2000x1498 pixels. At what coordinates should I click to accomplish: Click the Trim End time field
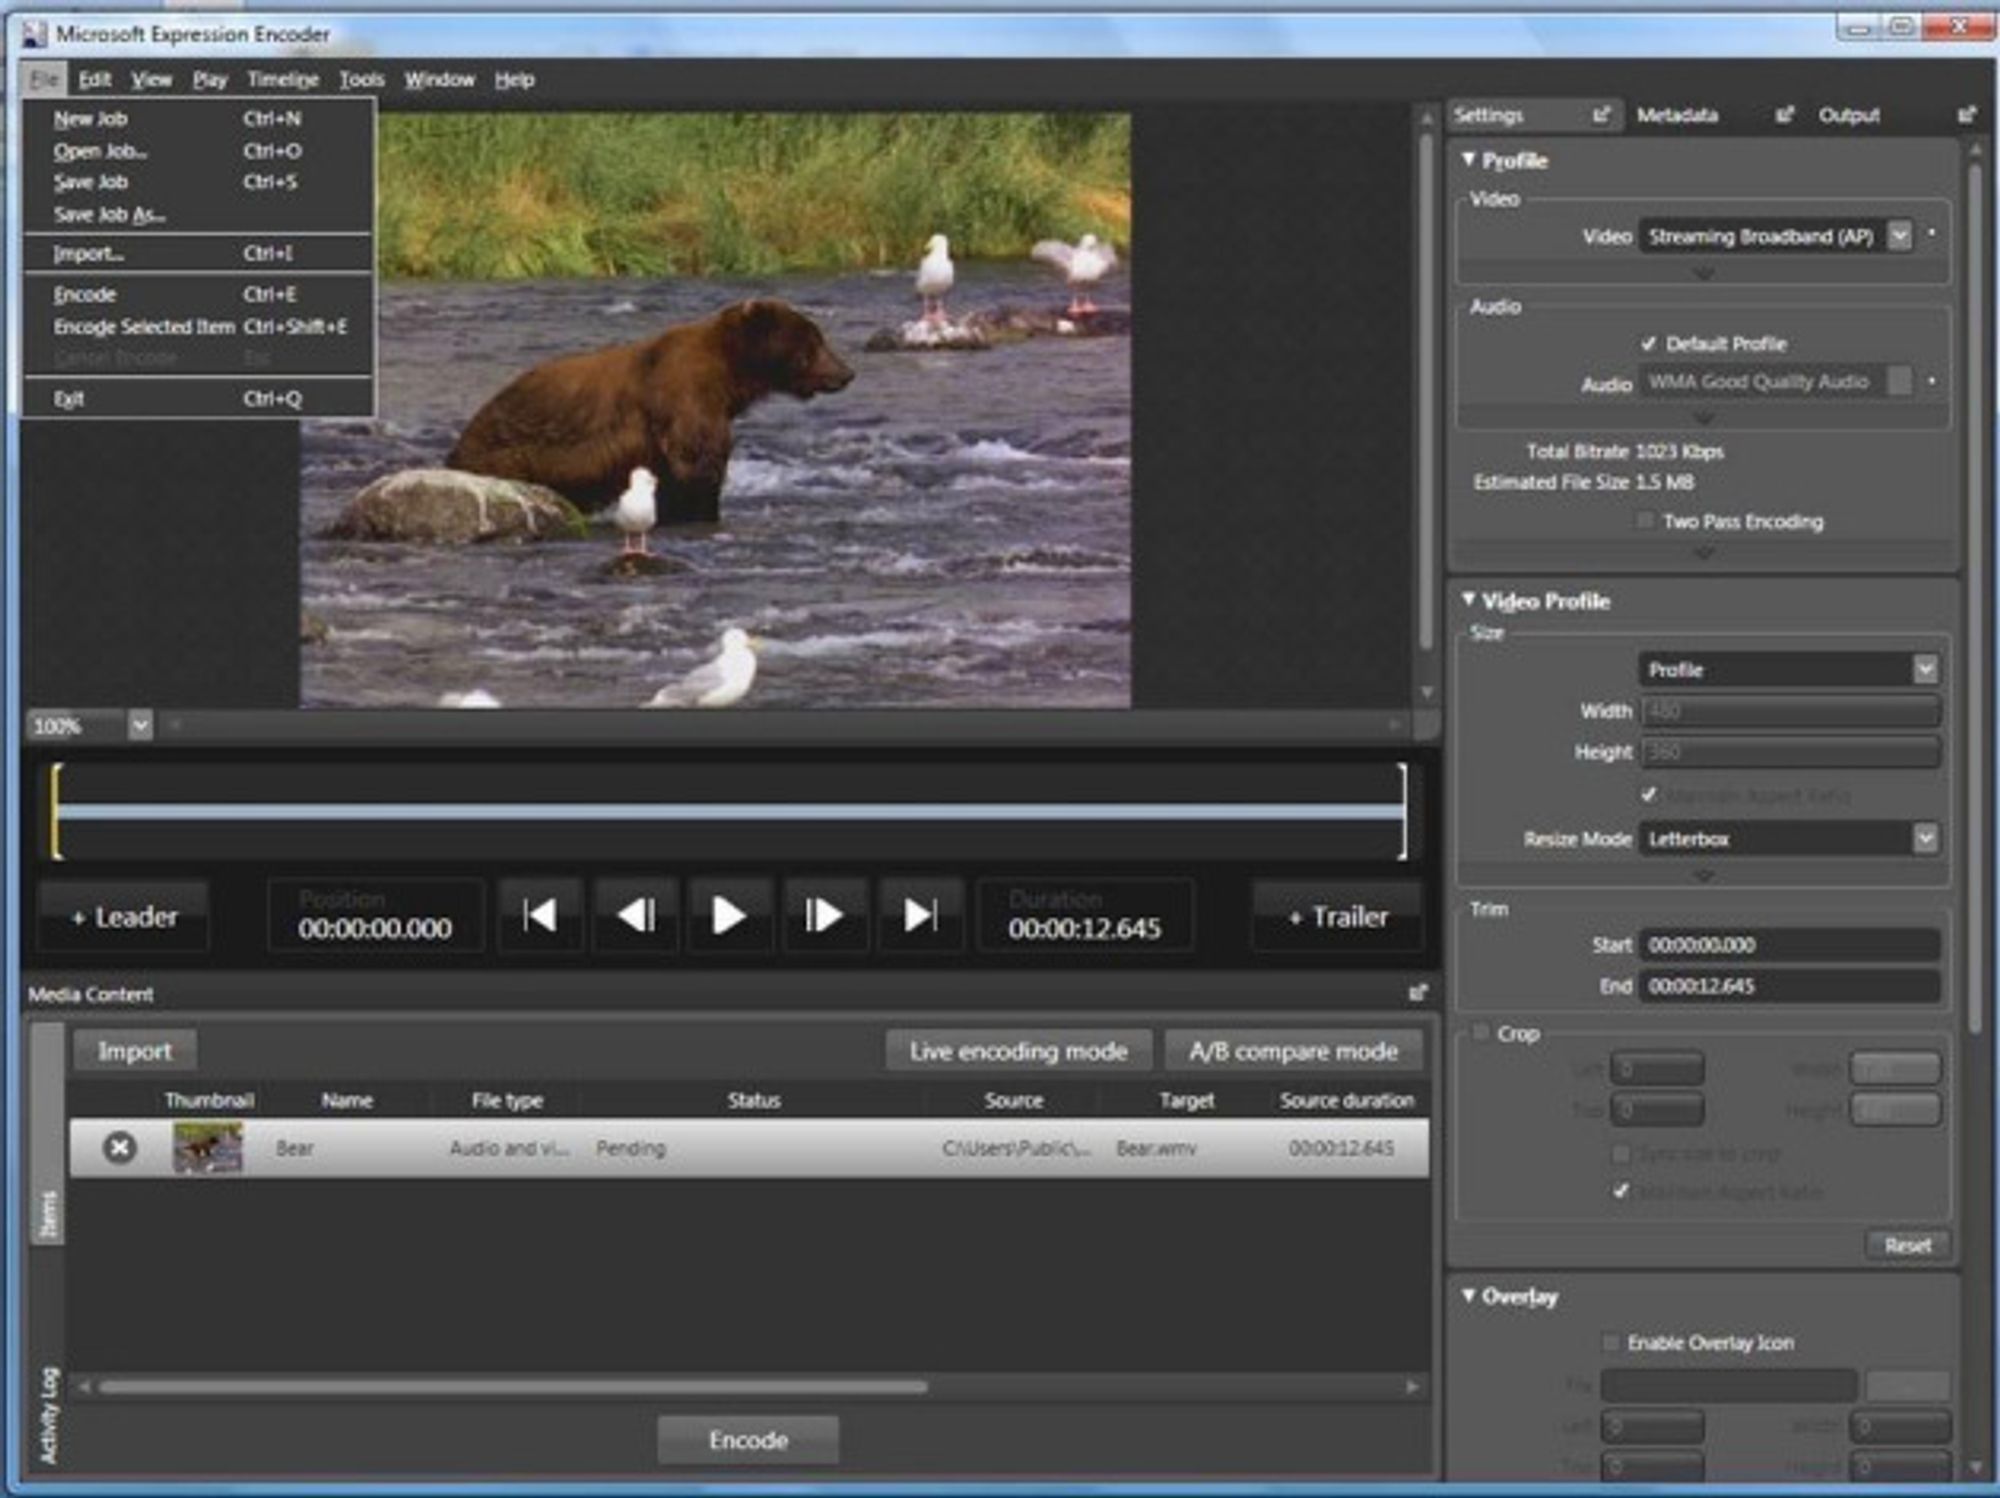(1789, 986)
